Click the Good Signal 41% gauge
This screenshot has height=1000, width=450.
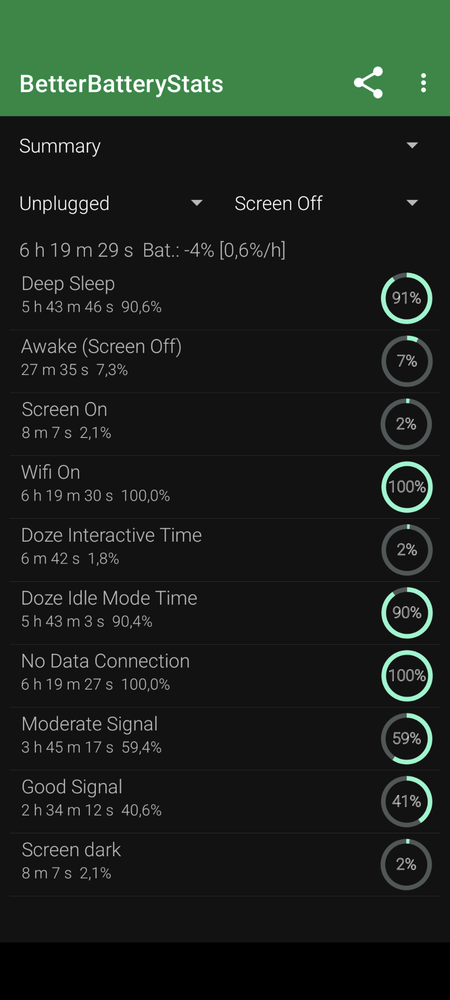tap(407, 802)
